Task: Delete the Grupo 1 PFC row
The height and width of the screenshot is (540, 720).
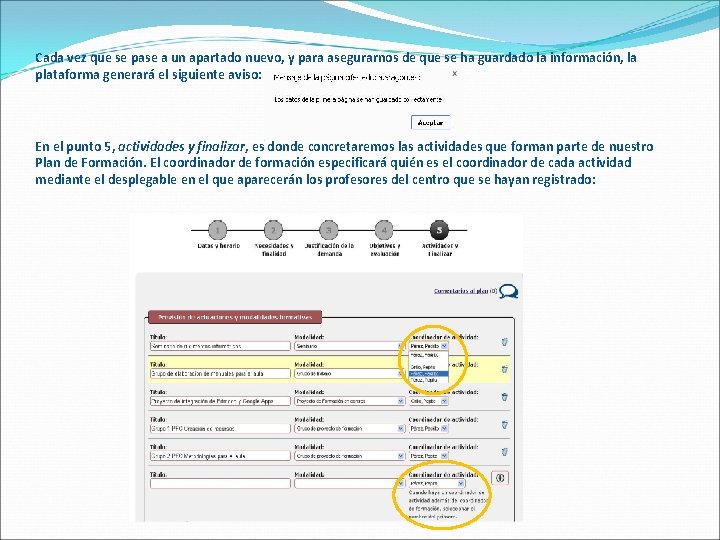Action: coord(504,425)
